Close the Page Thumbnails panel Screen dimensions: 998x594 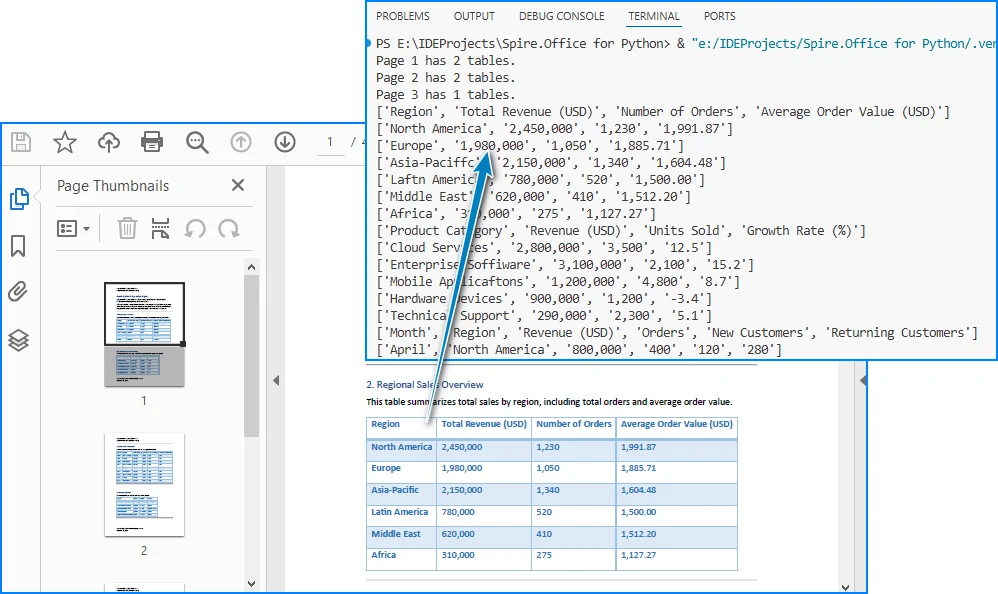(x=237, y=185)
